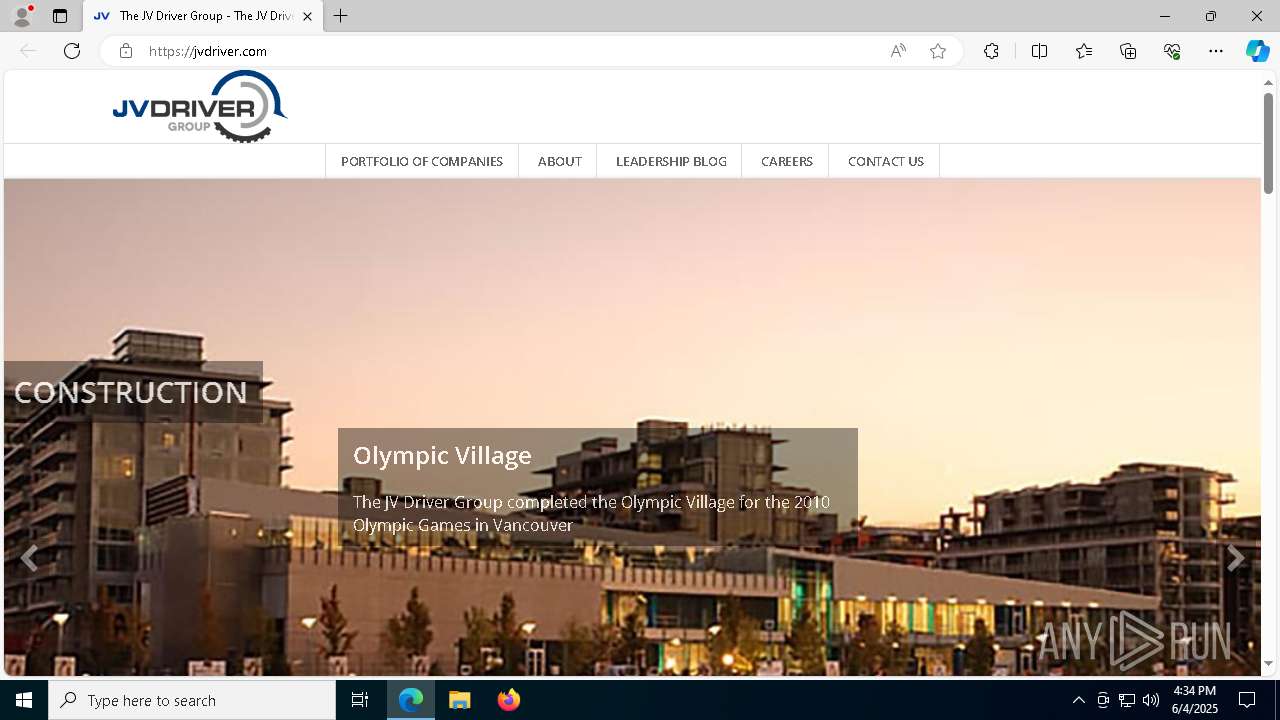Open Browser essentials heart icon
Image resolution: width=1280 pixels, height=720 pixels.
click(x=1172, y=51)
